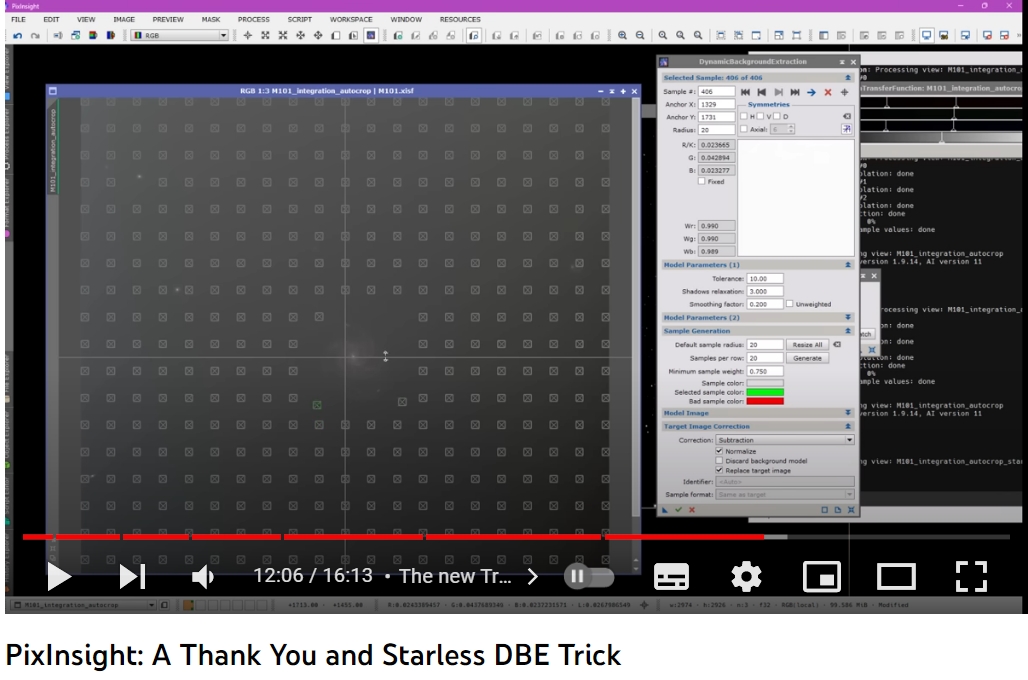
Task: Enable the Unweighted checkbox
Action: pos(790,304)
